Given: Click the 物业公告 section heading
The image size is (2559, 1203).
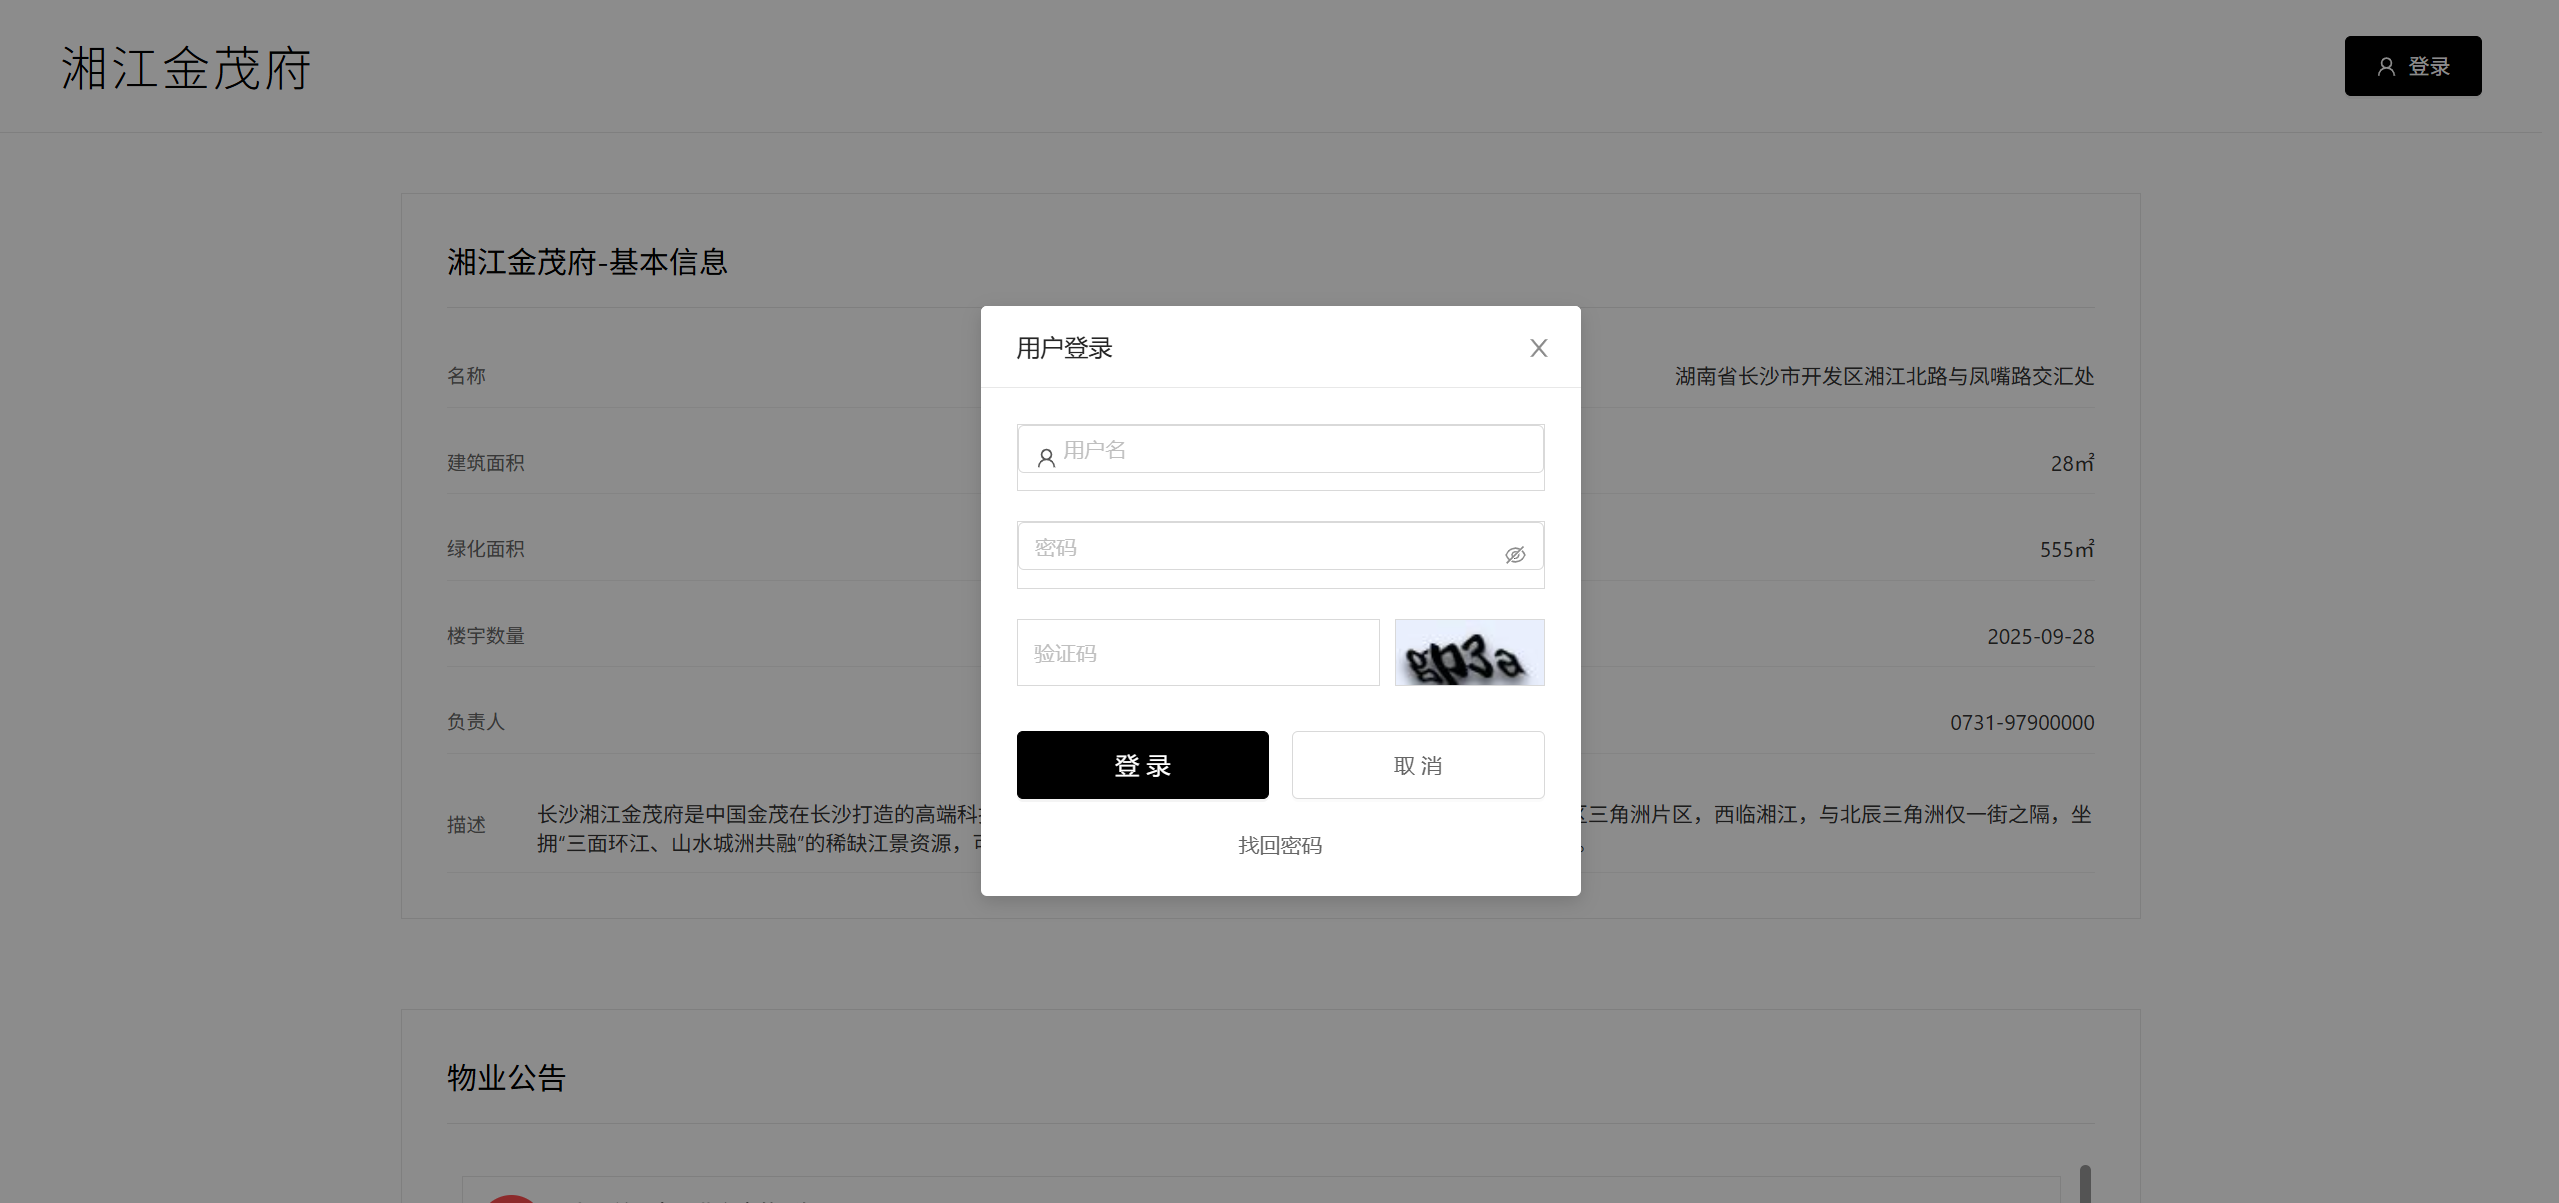Looking at the screenshot, I should click(x=506, y=1077).
